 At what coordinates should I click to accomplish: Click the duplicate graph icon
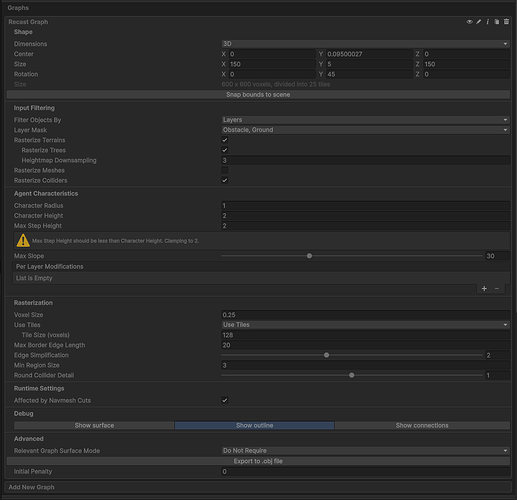(497, 22)
